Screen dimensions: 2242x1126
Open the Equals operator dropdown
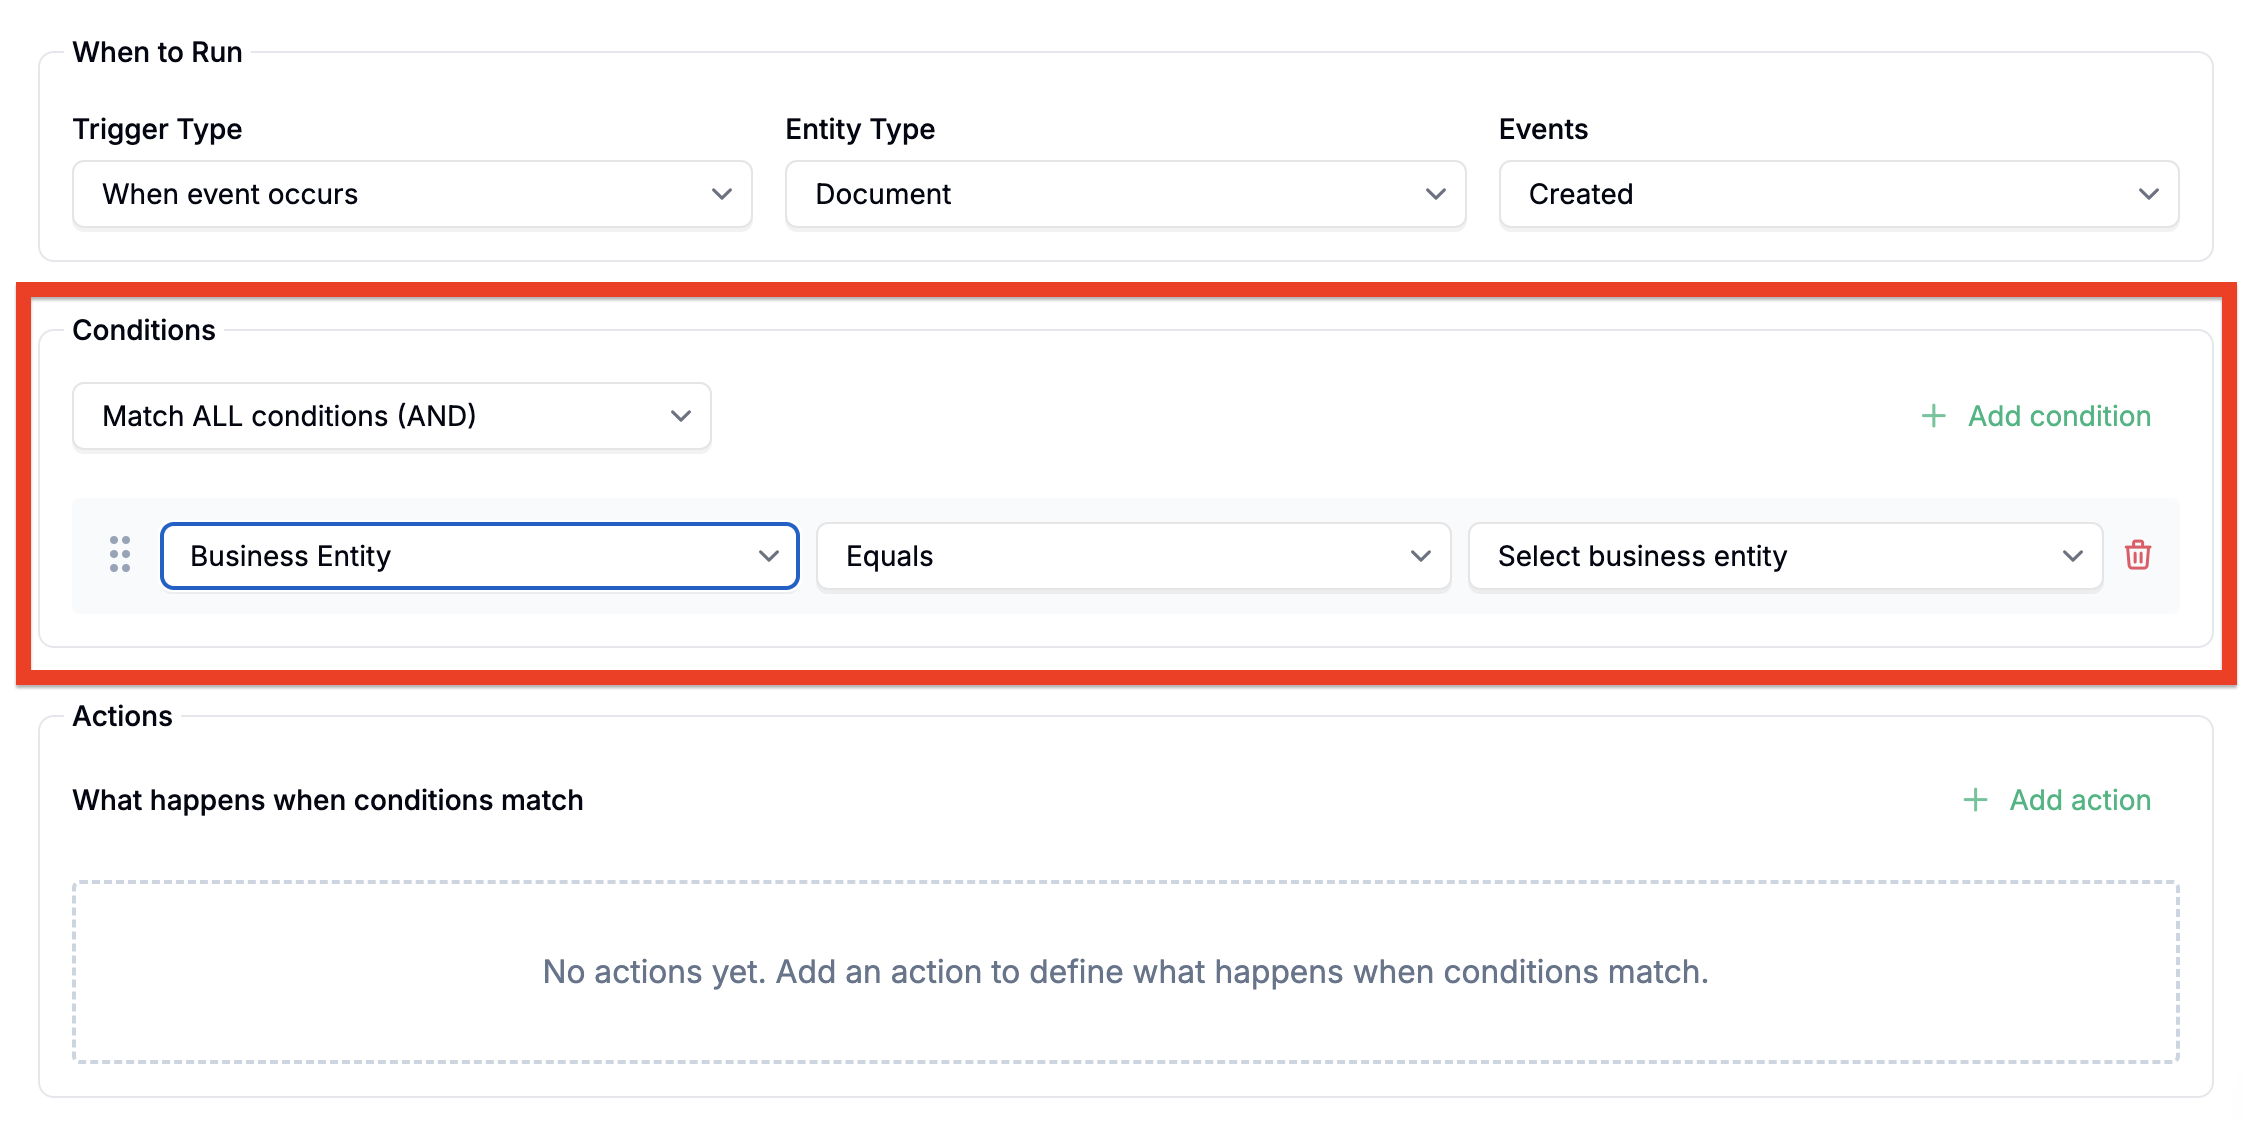pyautogui.click(x=1132, y=556)
